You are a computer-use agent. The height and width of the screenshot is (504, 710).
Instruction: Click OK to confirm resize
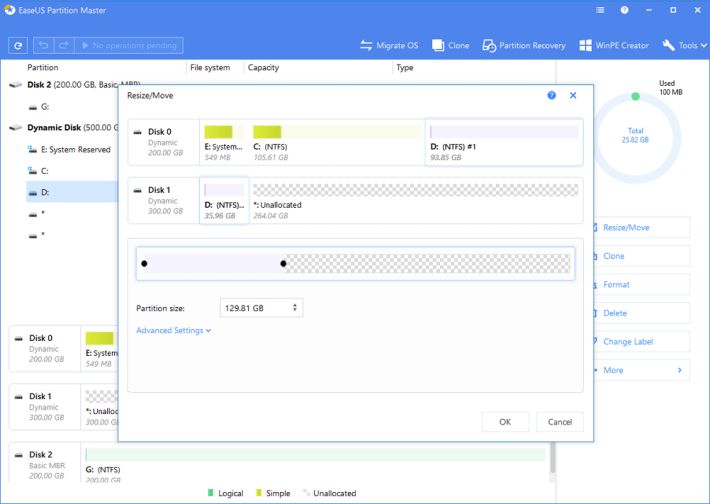click(505, 422)
